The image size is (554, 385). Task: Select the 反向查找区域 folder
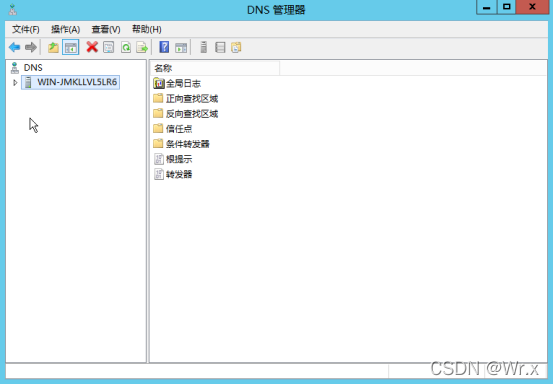click(x=186, y=114)
